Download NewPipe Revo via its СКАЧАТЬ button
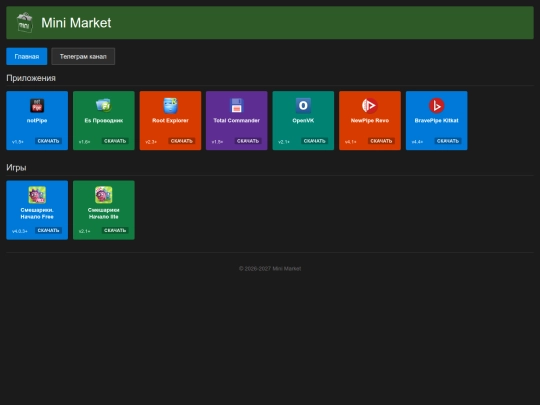Screen dimensions: 540x405 pyautogui.click(x=381, y=141)
